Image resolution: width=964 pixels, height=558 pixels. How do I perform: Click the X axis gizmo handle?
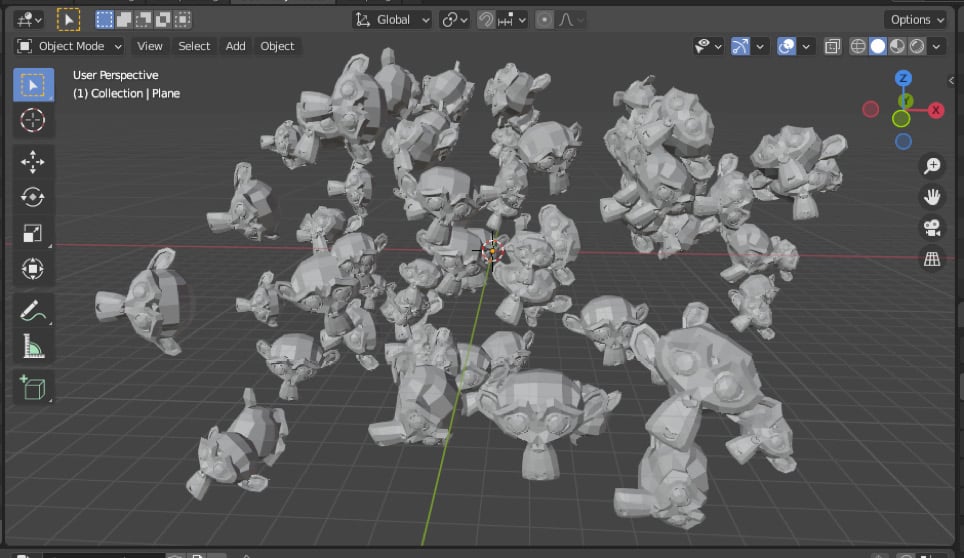[x=936, y=111]
